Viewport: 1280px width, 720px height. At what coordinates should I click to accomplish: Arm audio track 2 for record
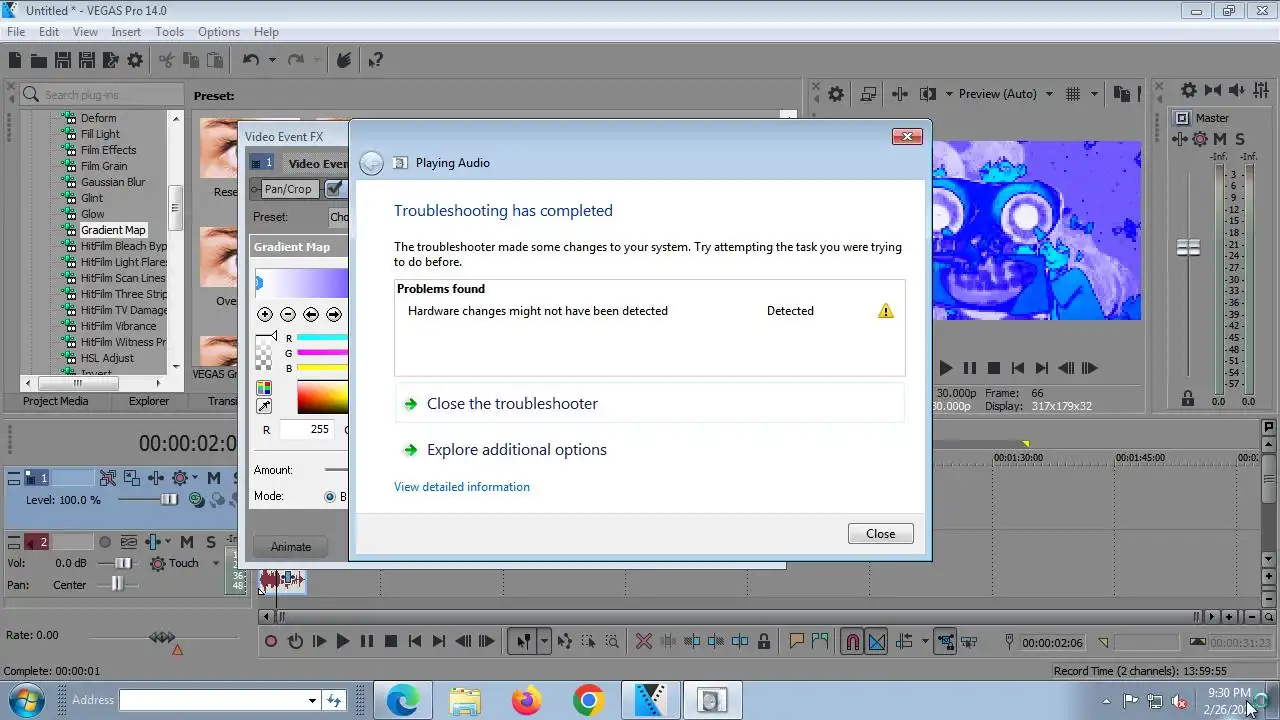(105, 542)
